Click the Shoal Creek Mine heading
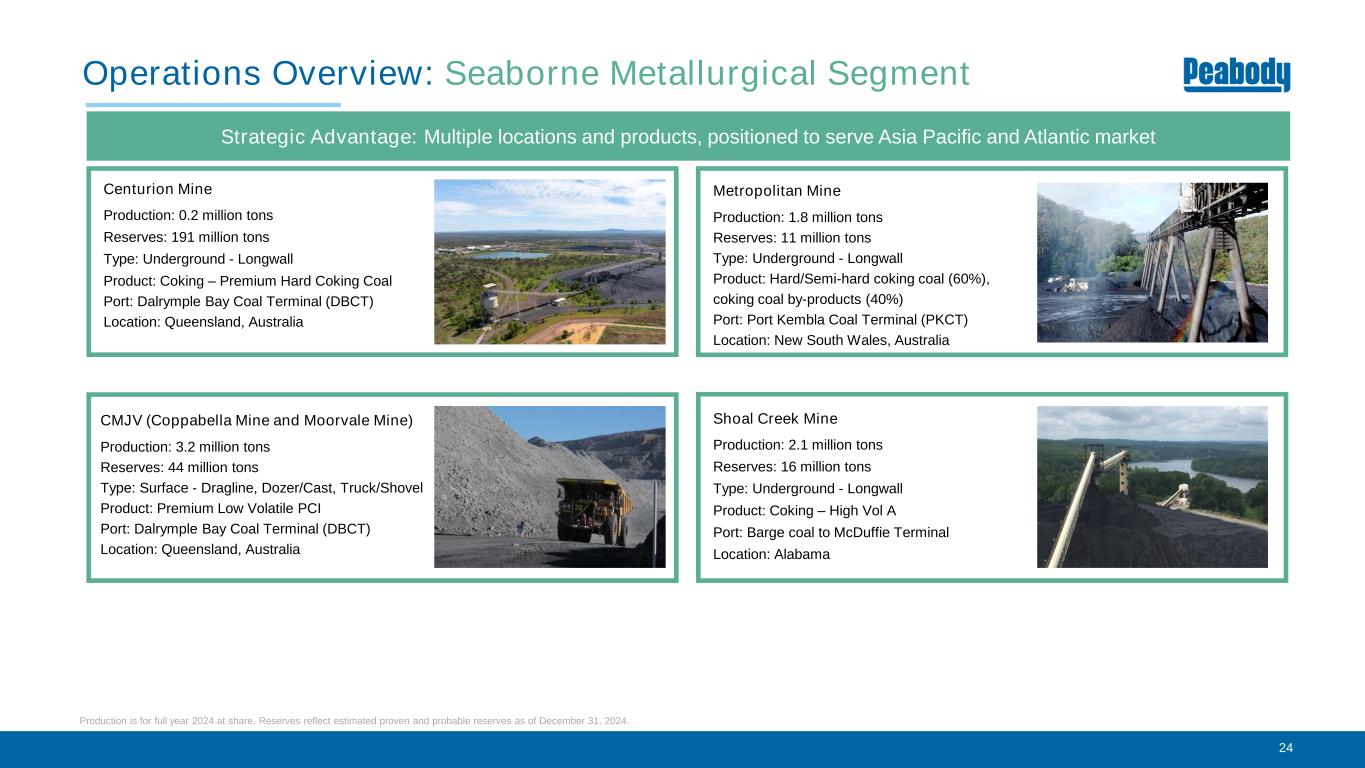This screenshot has width=1365, height=768. tap(775, 418)
